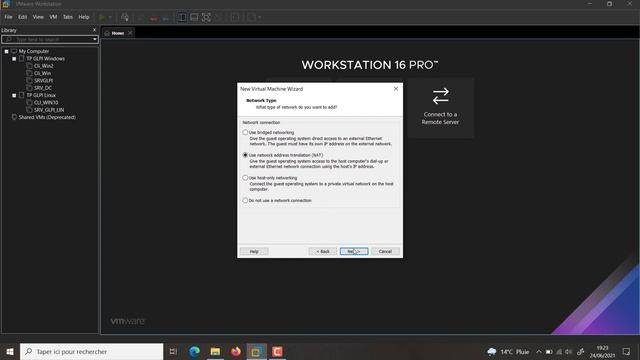640x360 pixels.
Task: Open the Library search dropdown arrow
Action: coord(95,39)
